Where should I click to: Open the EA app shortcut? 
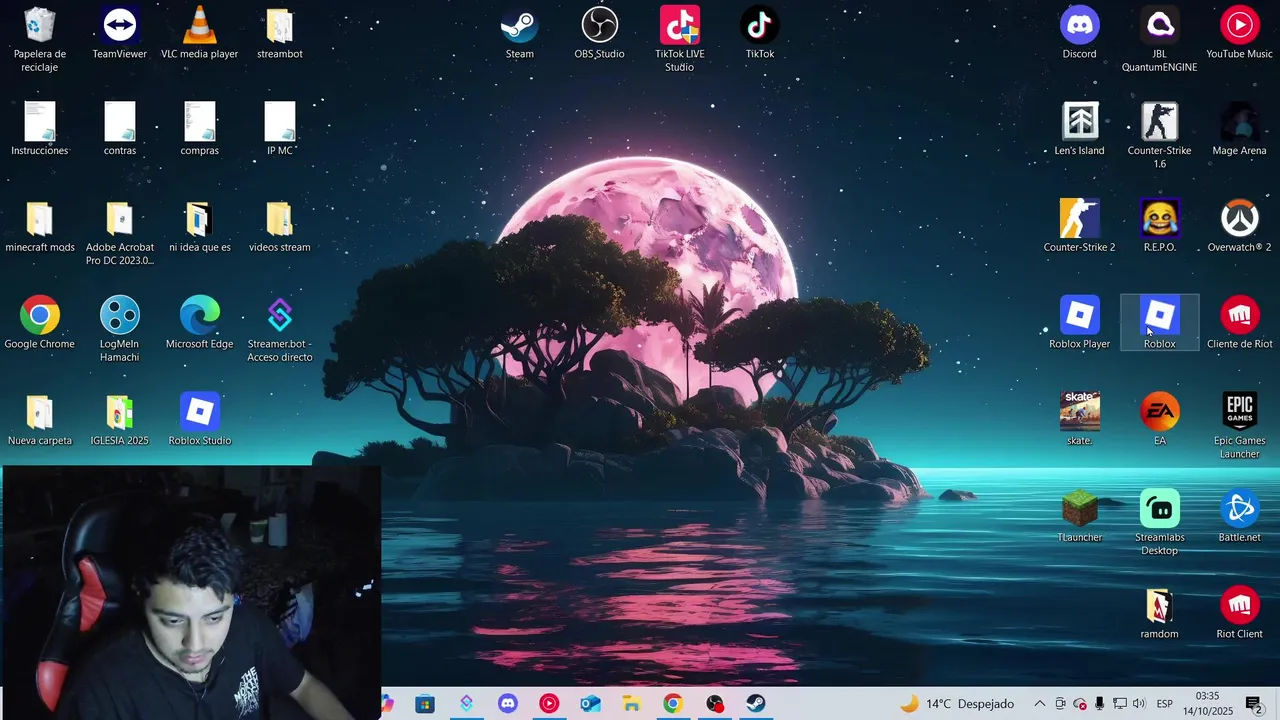coord(1160,420)
